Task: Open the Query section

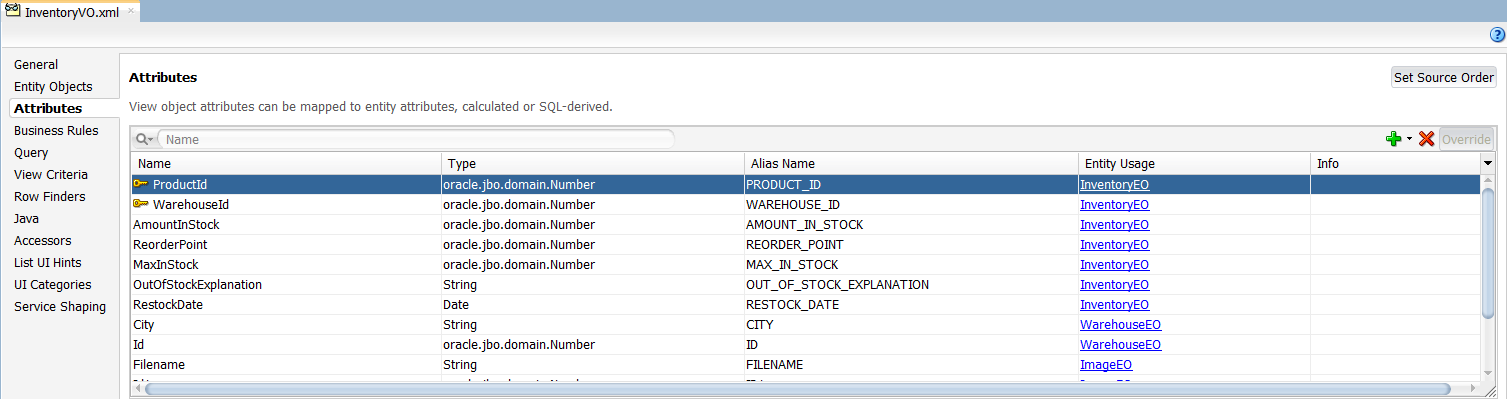Action: click(x=31, y=152)
